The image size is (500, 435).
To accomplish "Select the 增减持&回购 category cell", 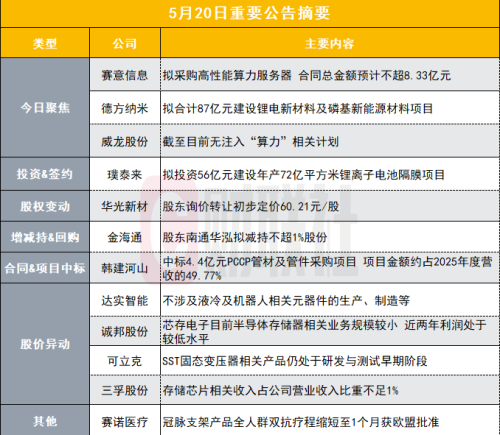I will 45,237.
